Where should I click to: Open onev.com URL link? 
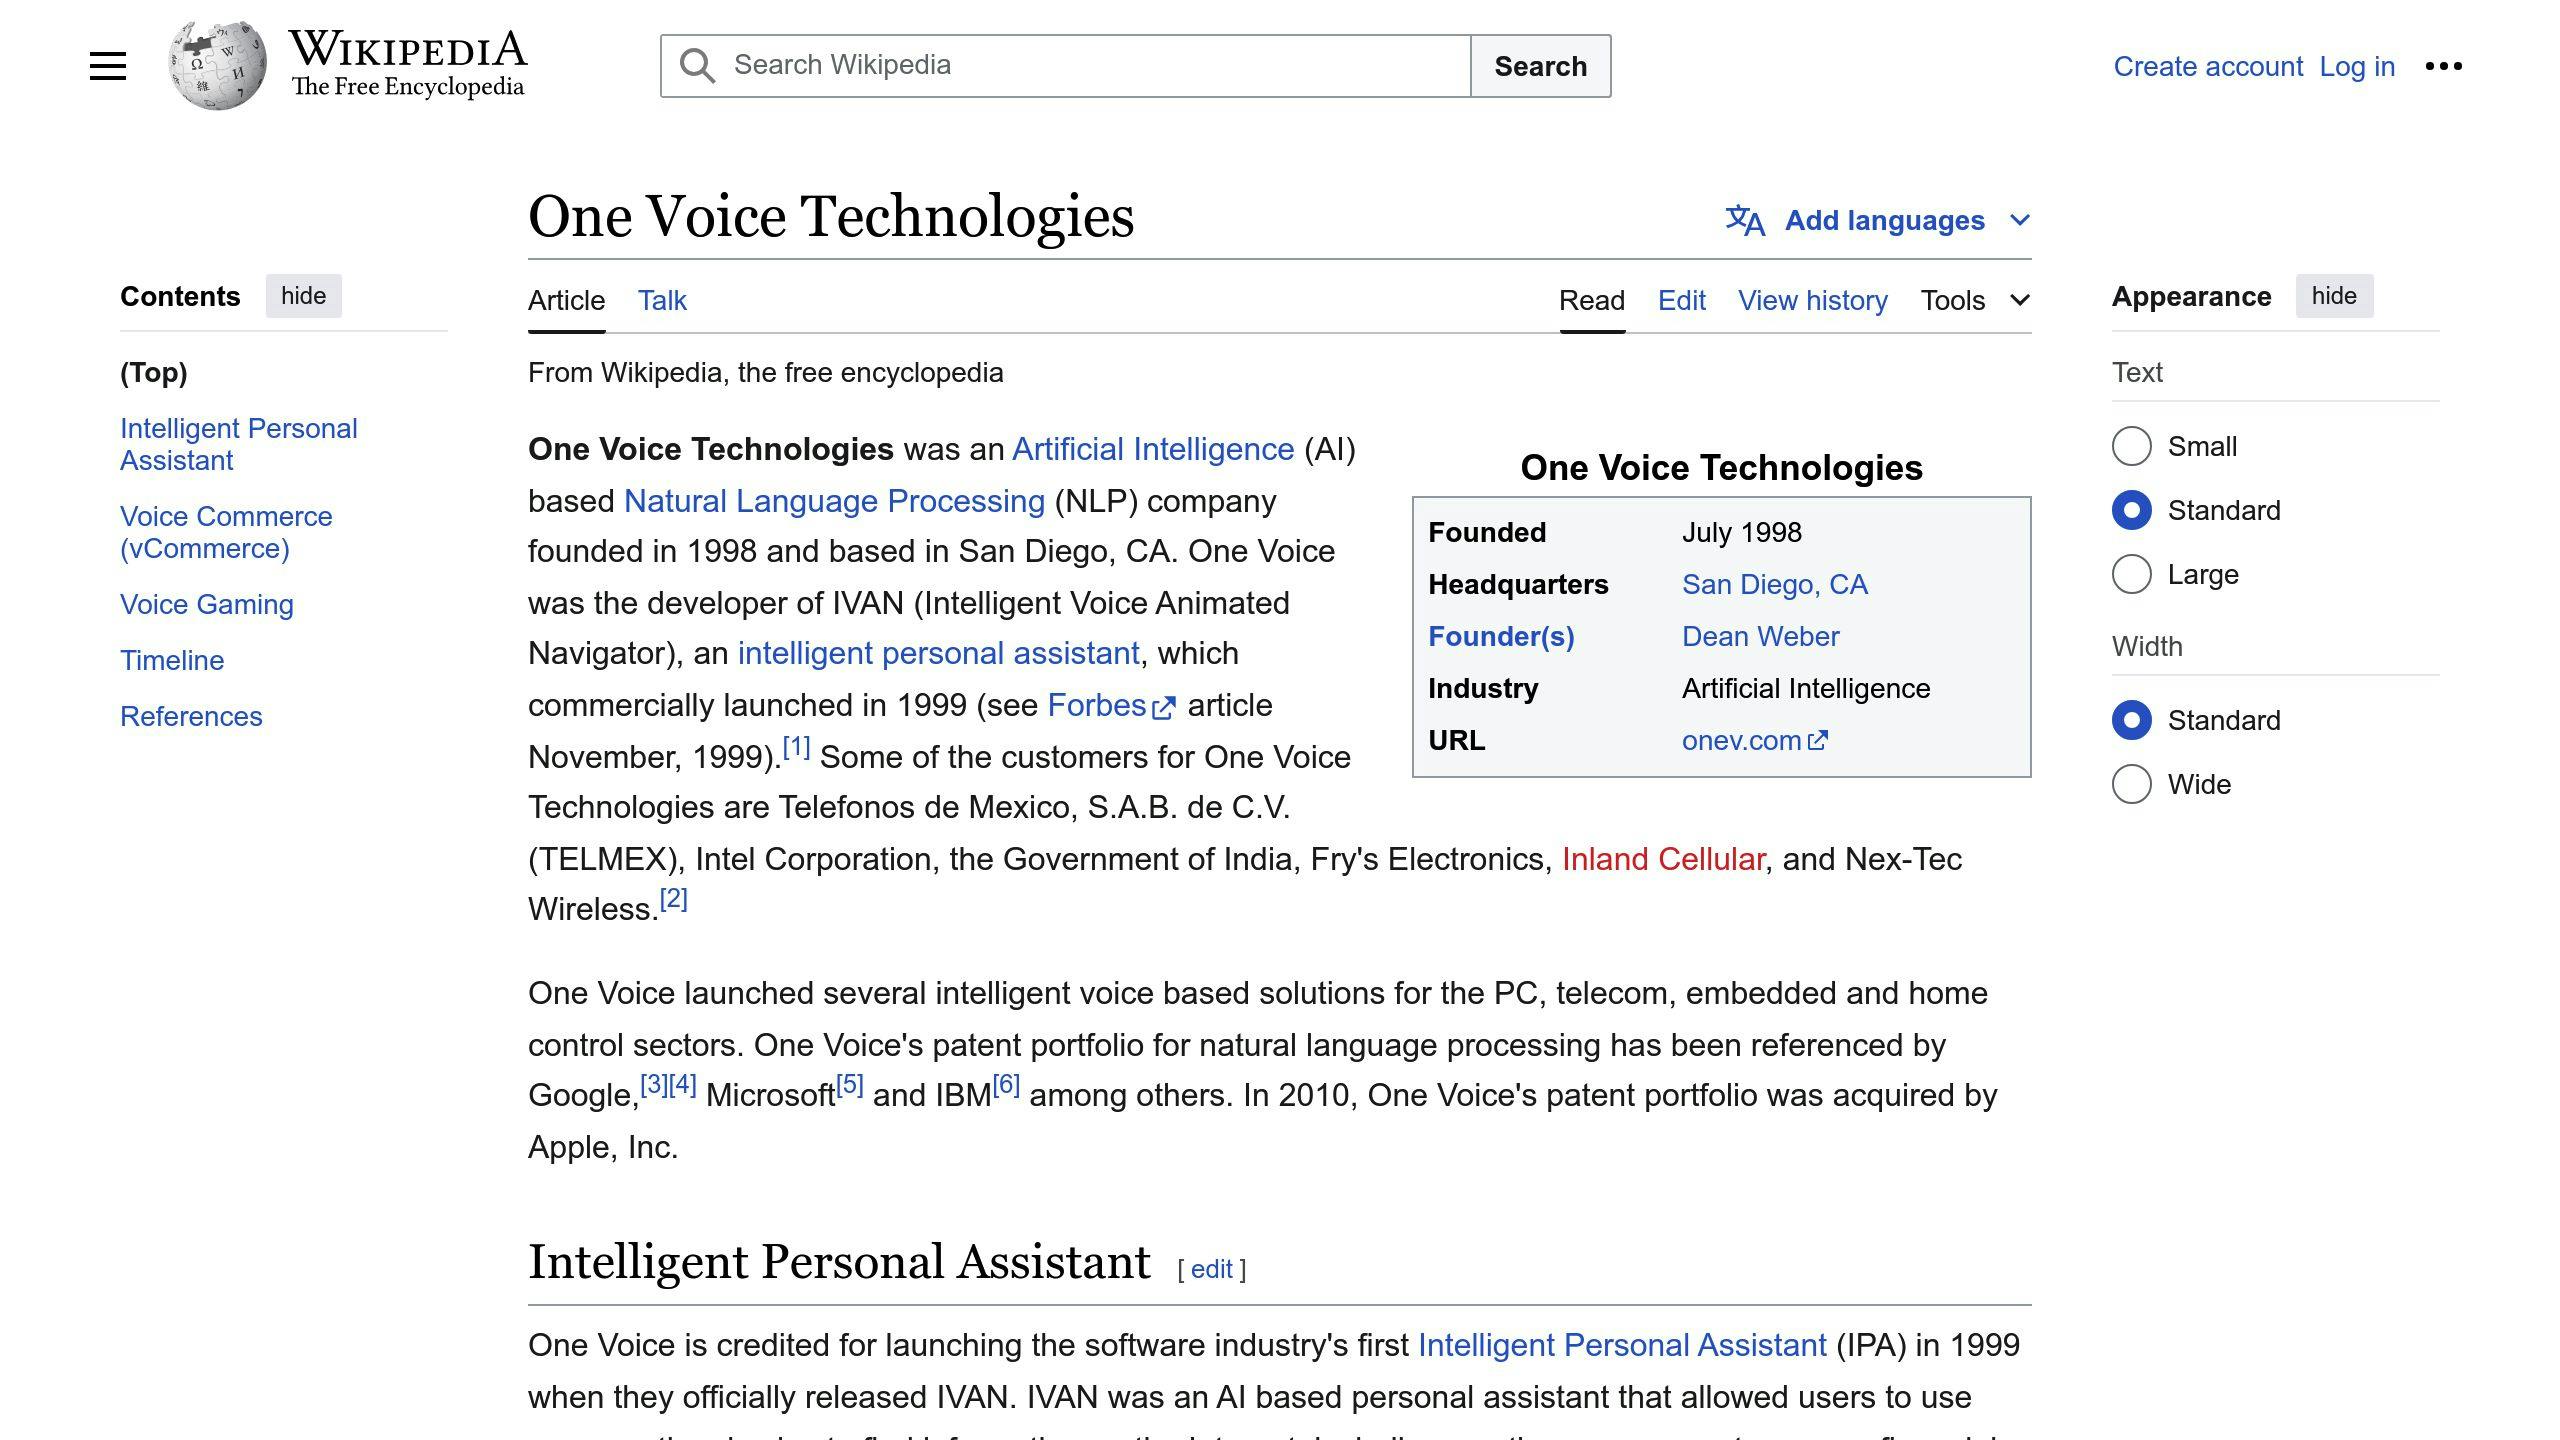pos(1741,740)
